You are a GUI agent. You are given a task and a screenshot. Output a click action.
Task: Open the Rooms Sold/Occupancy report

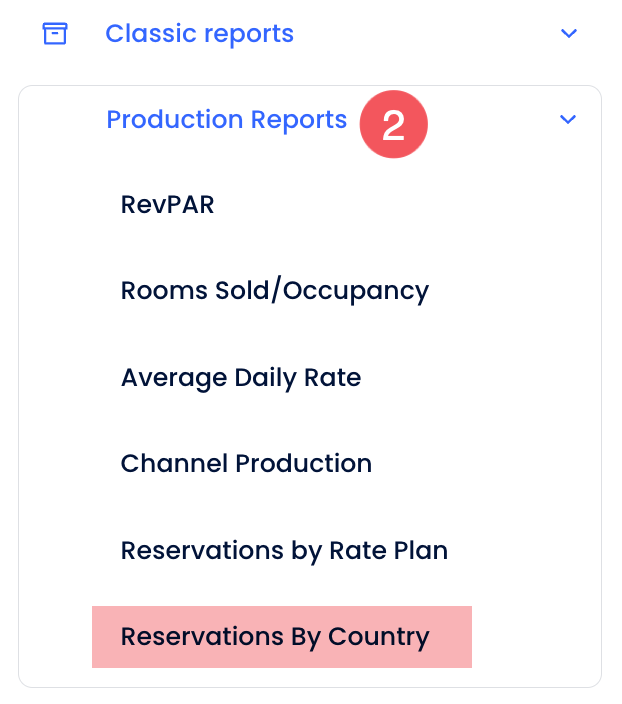(274, 291)
